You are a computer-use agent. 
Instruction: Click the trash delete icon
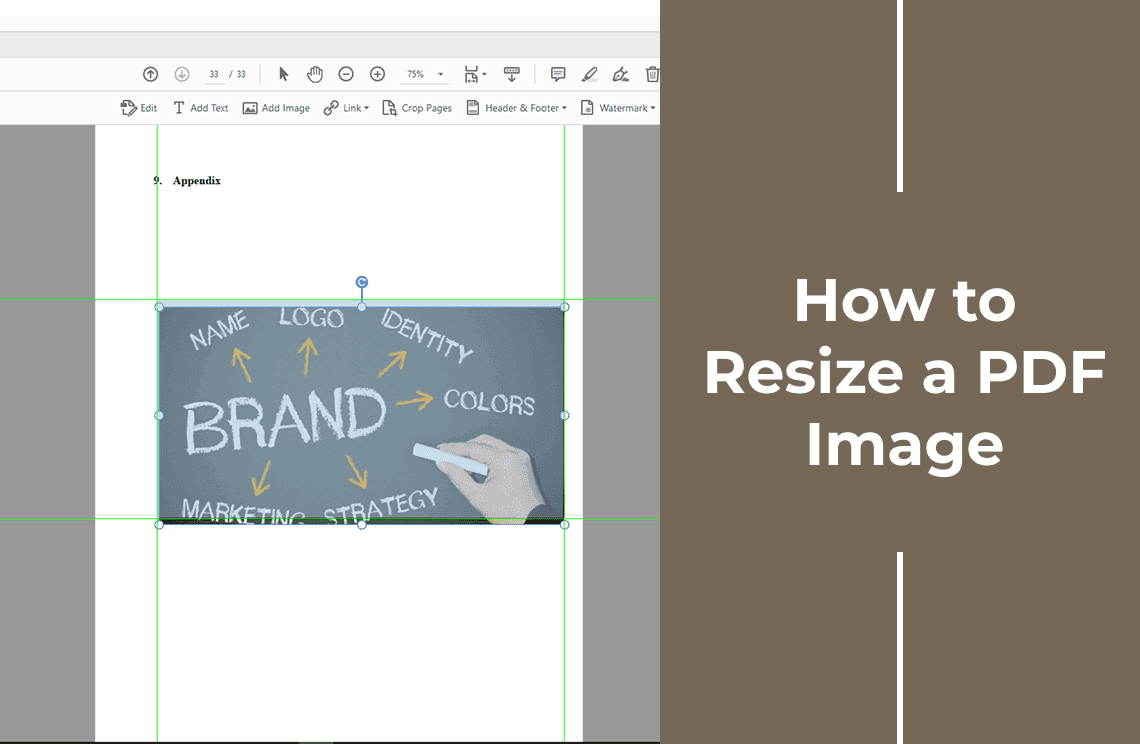tap(651, 74)
